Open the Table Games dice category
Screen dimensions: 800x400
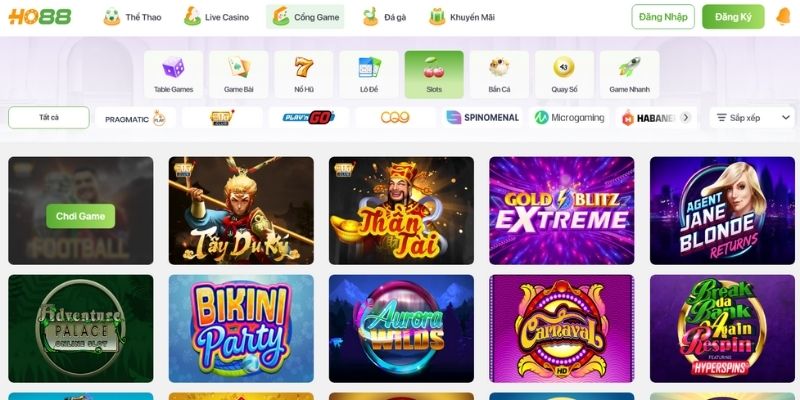[173, 74]
